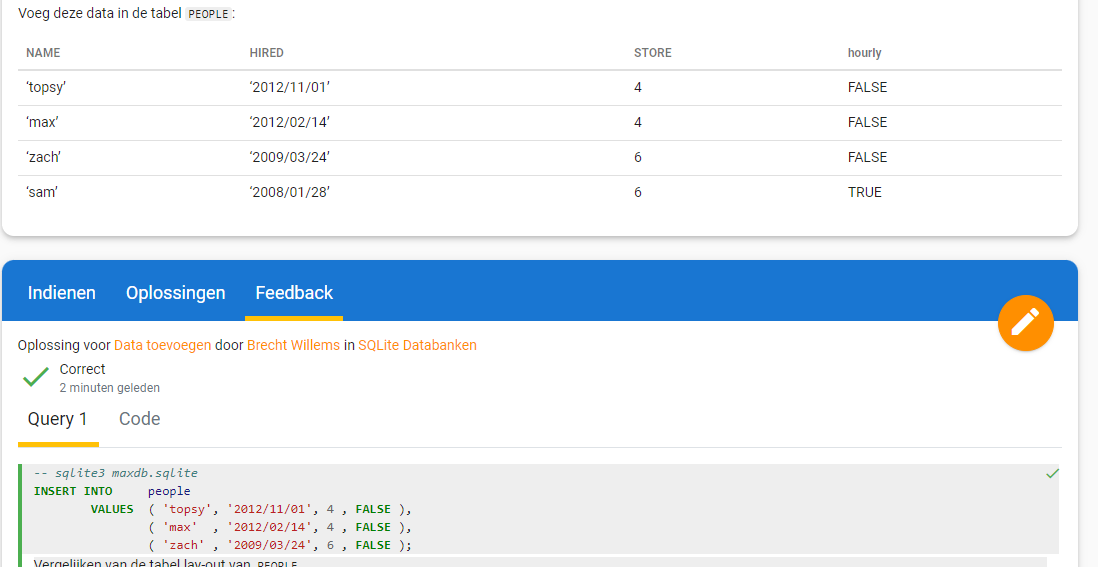The image size is (1098, 567).
Task: Click the small green check beside query
Action: tap(1052, 474)
